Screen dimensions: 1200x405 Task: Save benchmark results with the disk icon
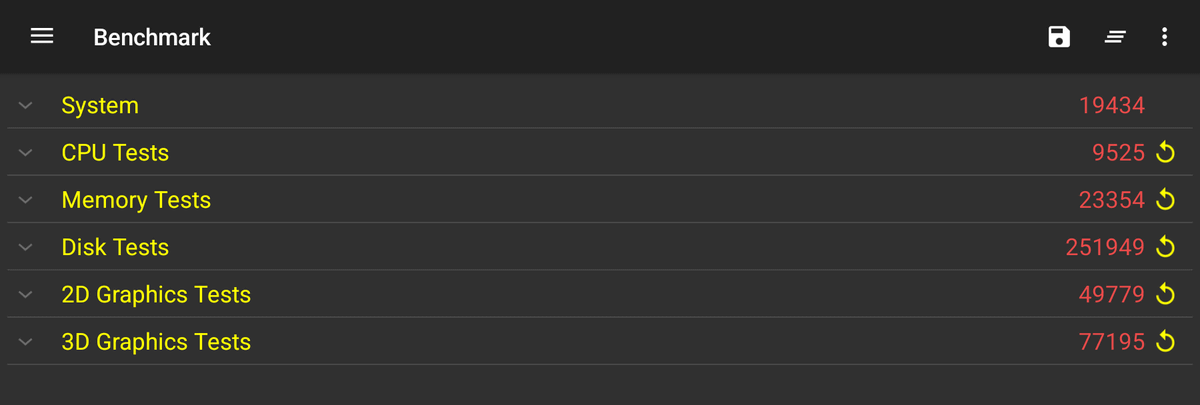1059,37
